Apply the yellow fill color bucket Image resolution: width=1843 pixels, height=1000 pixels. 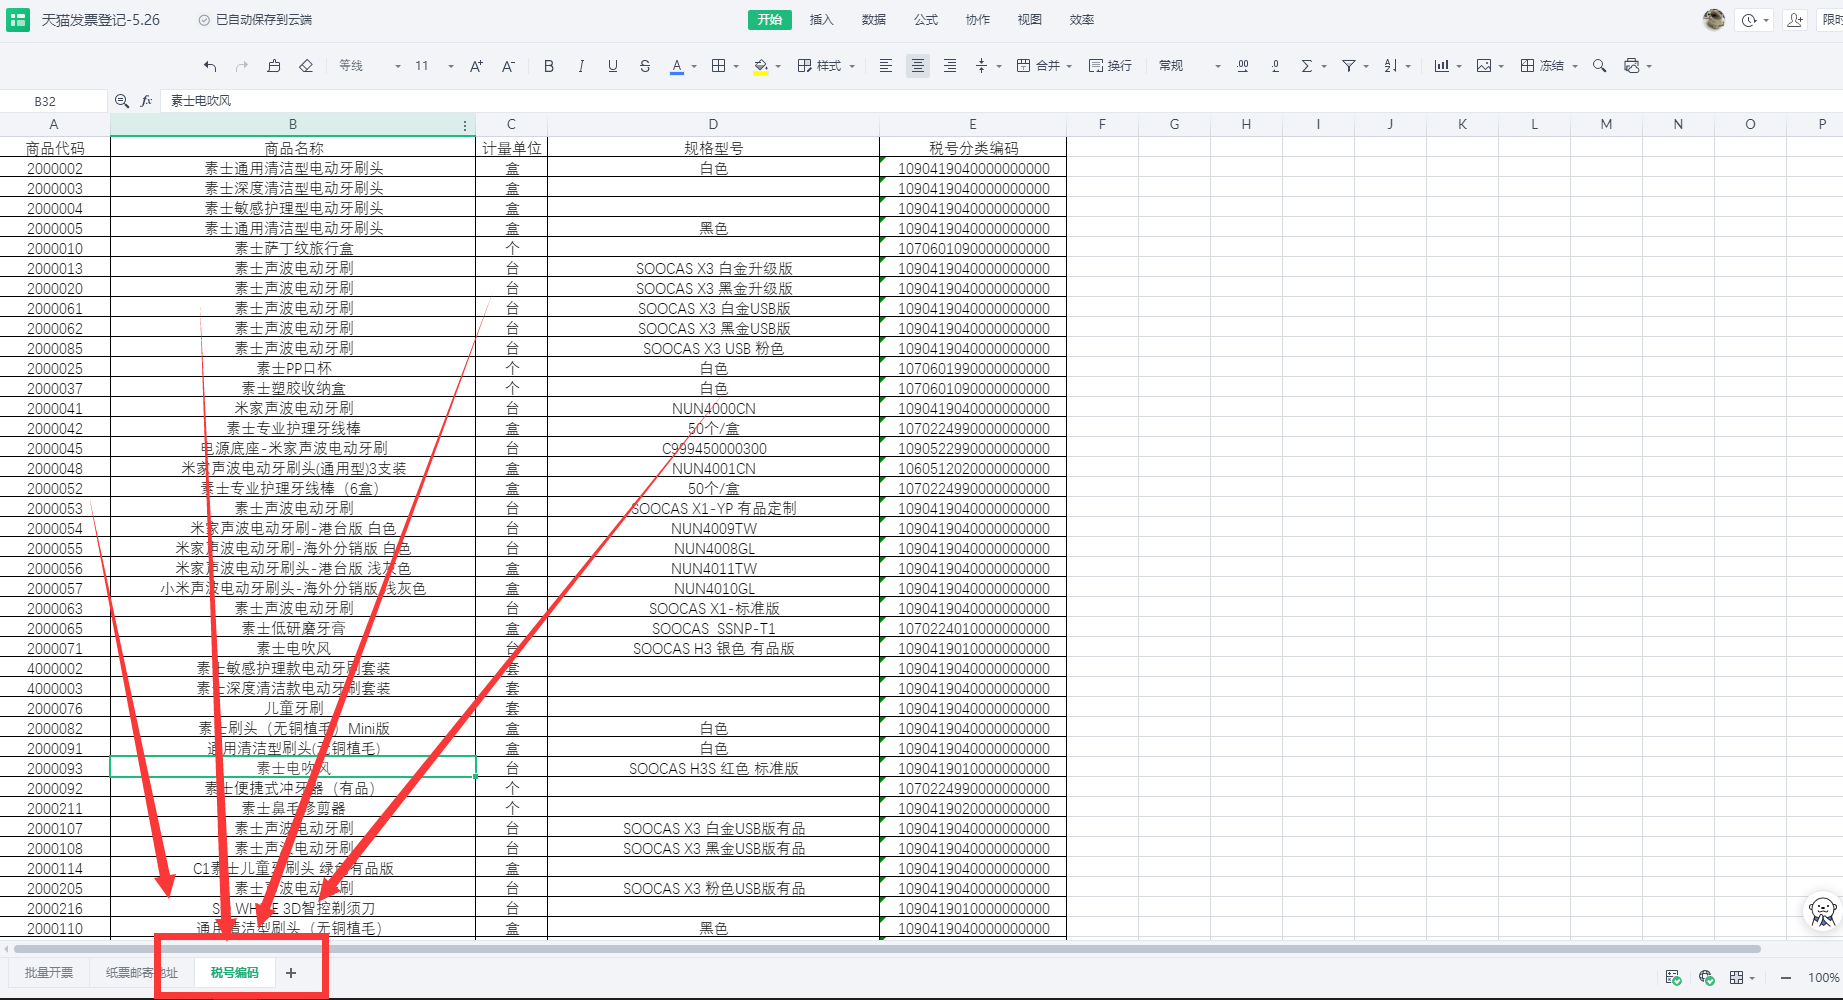point(761,66)
